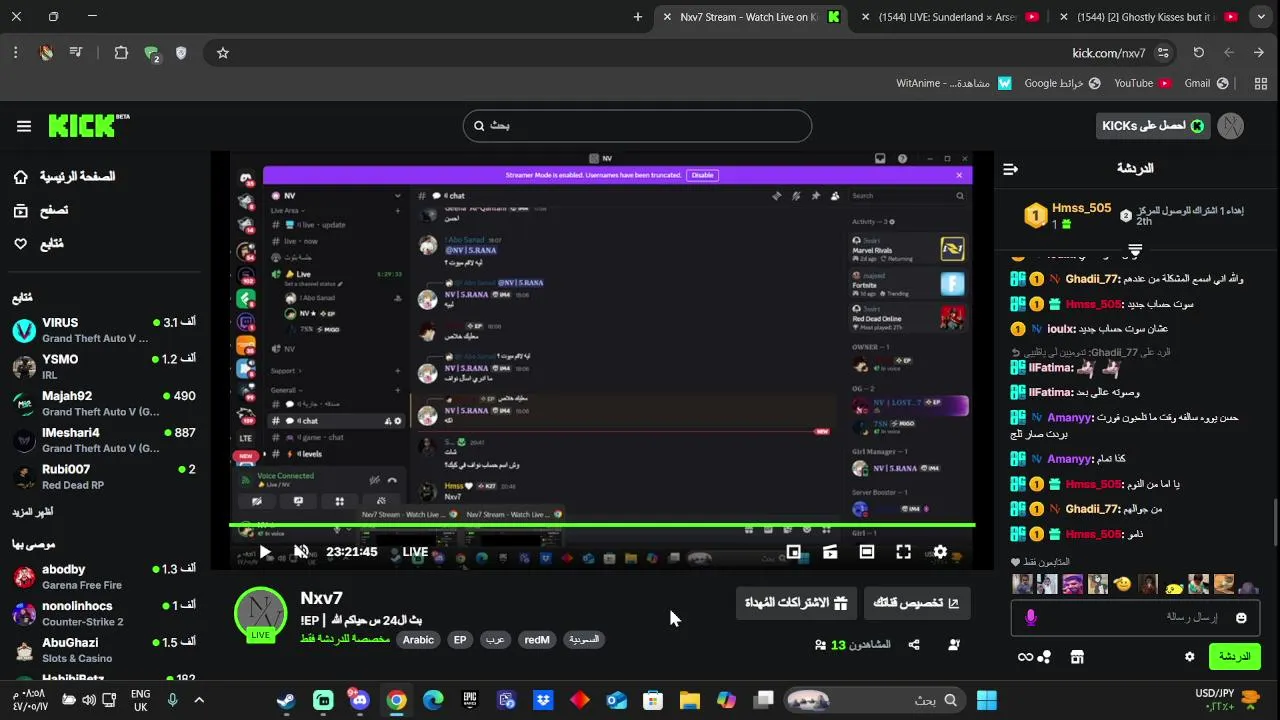The height and width of the screenshot is (720, 1280).
Task: Click the chat message input field
Action: pos(1136,618)
